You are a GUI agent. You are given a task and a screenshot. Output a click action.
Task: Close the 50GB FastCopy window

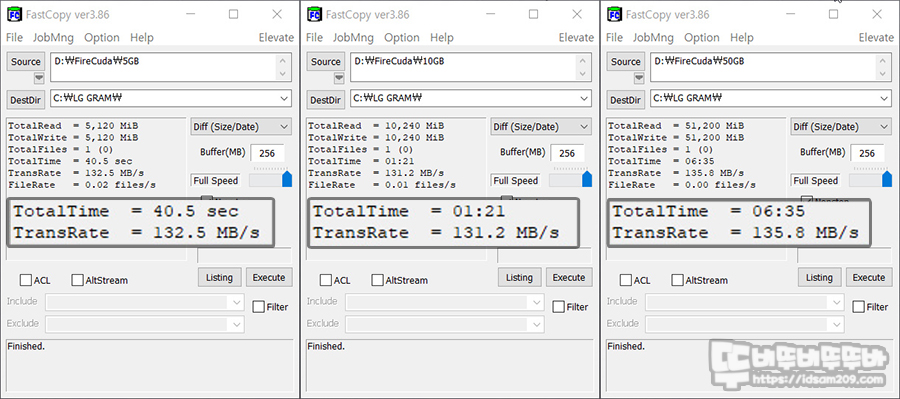pos(877,14)
